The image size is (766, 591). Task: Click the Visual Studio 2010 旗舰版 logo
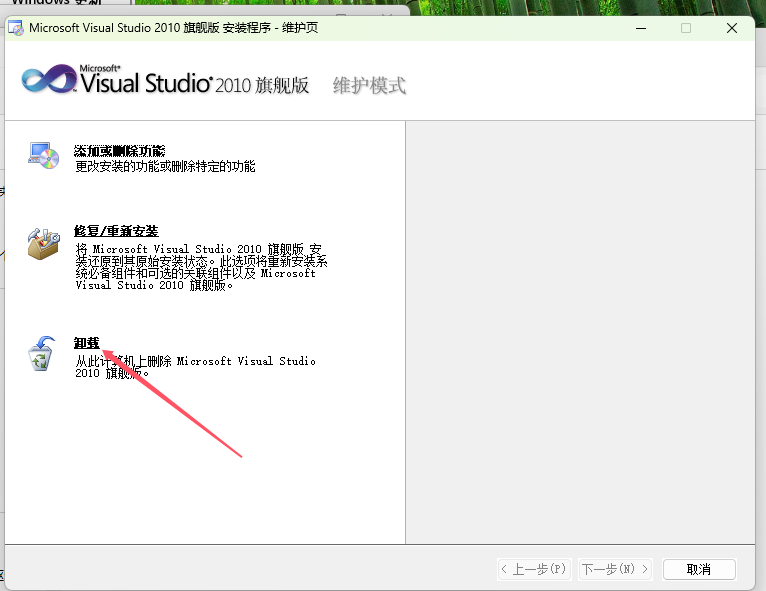point(165,80)
